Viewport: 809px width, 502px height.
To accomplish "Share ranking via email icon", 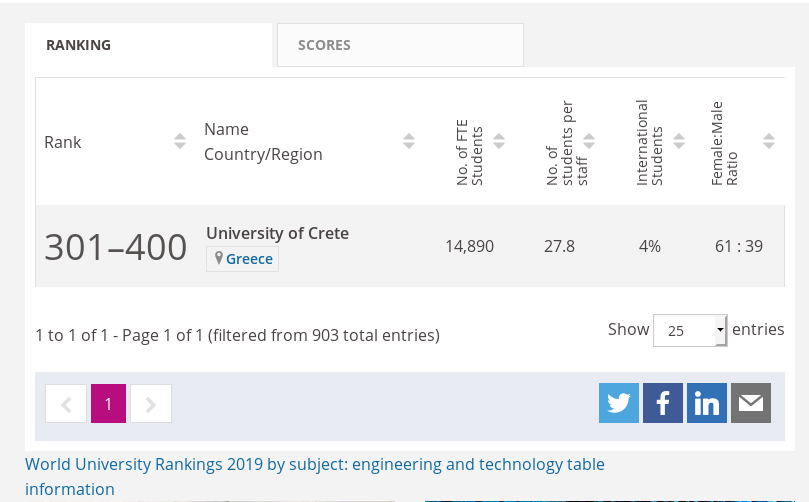I will pyautogui.click(x=751, y=403).
